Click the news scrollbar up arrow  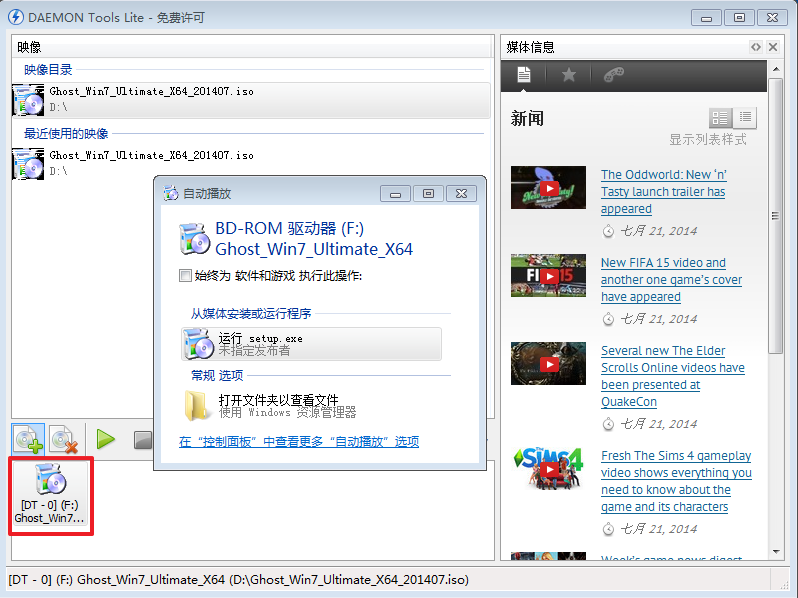[776, 69]
